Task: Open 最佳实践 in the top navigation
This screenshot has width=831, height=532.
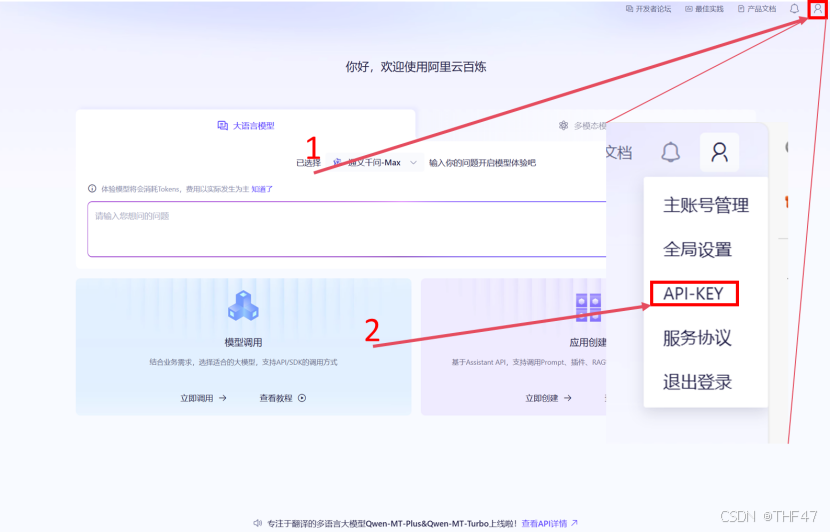Action: coord(704,9)
